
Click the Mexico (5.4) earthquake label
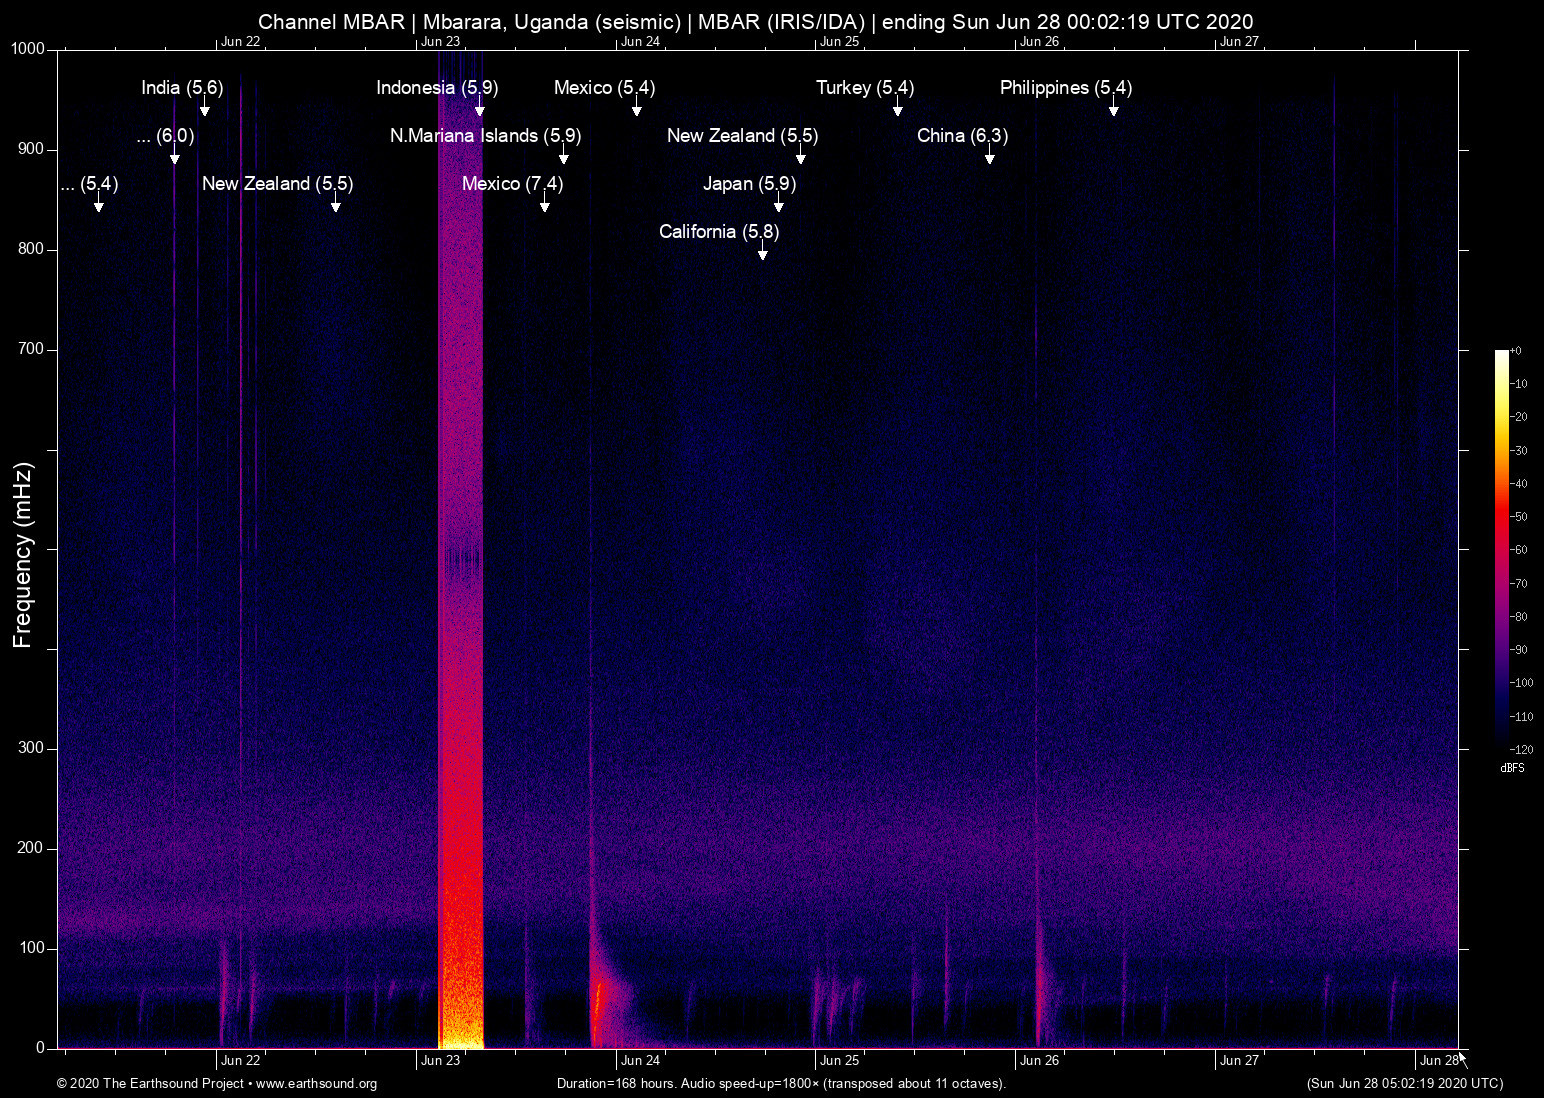click(x=604, y=88)
